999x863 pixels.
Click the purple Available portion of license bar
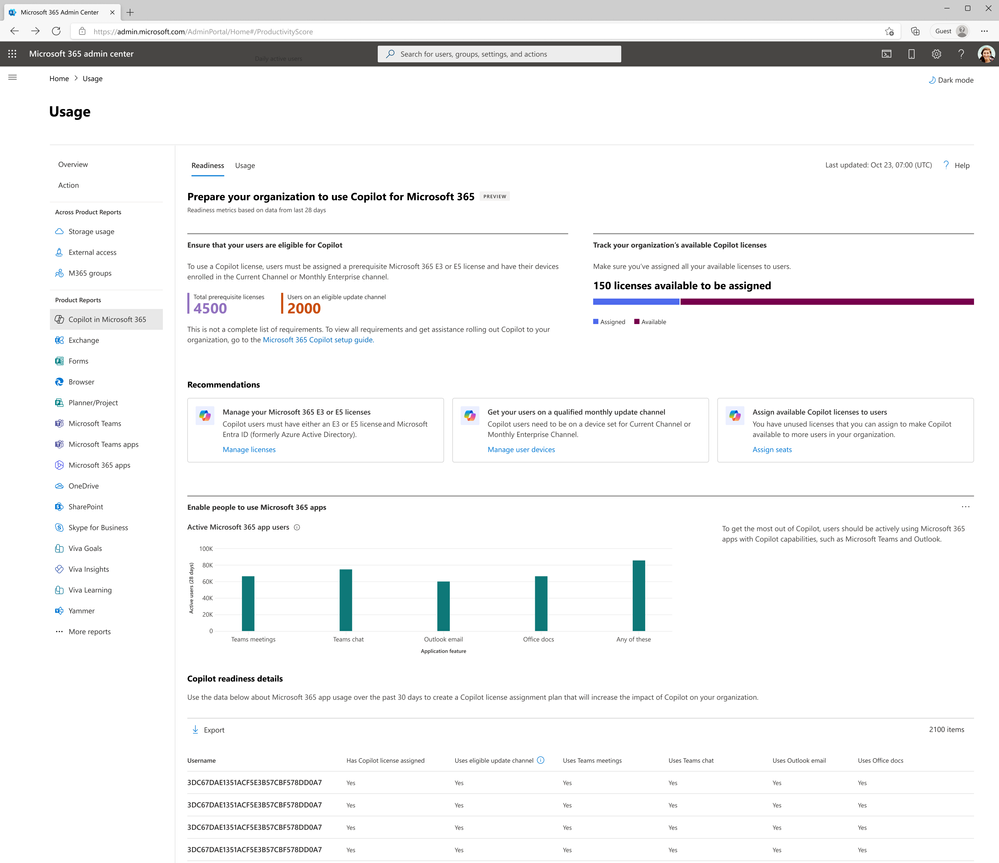pyautogui.click(x=827, y=302)
